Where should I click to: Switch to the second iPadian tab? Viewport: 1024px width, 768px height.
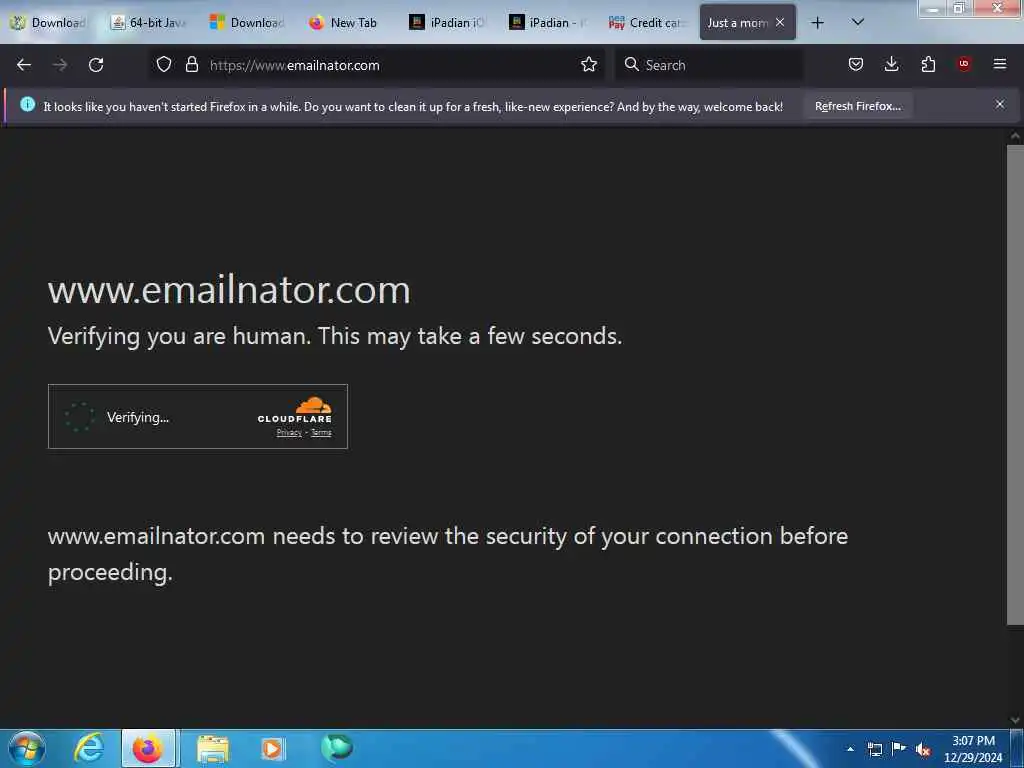pyautogui.click(x=547, y=23)
